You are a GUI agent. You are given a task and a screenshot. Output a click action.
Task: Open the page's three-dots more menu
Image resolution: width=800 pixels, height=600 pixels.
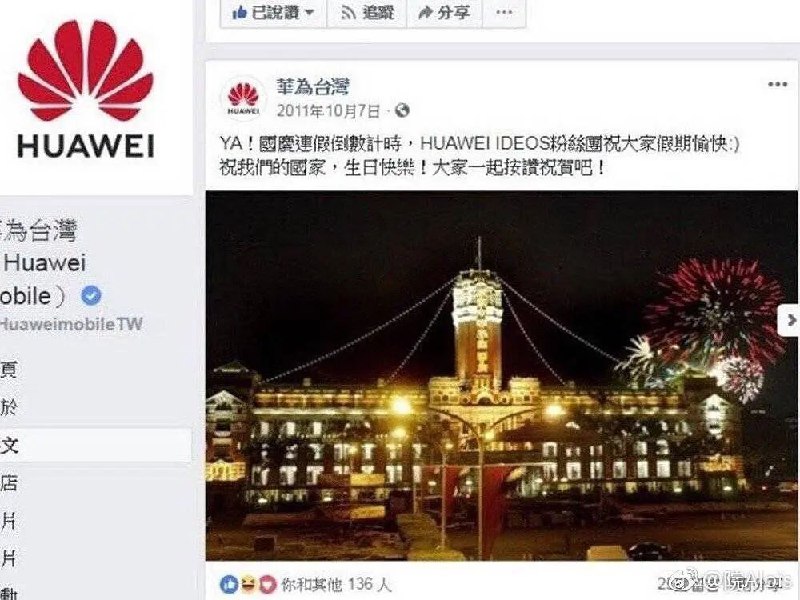504,13
